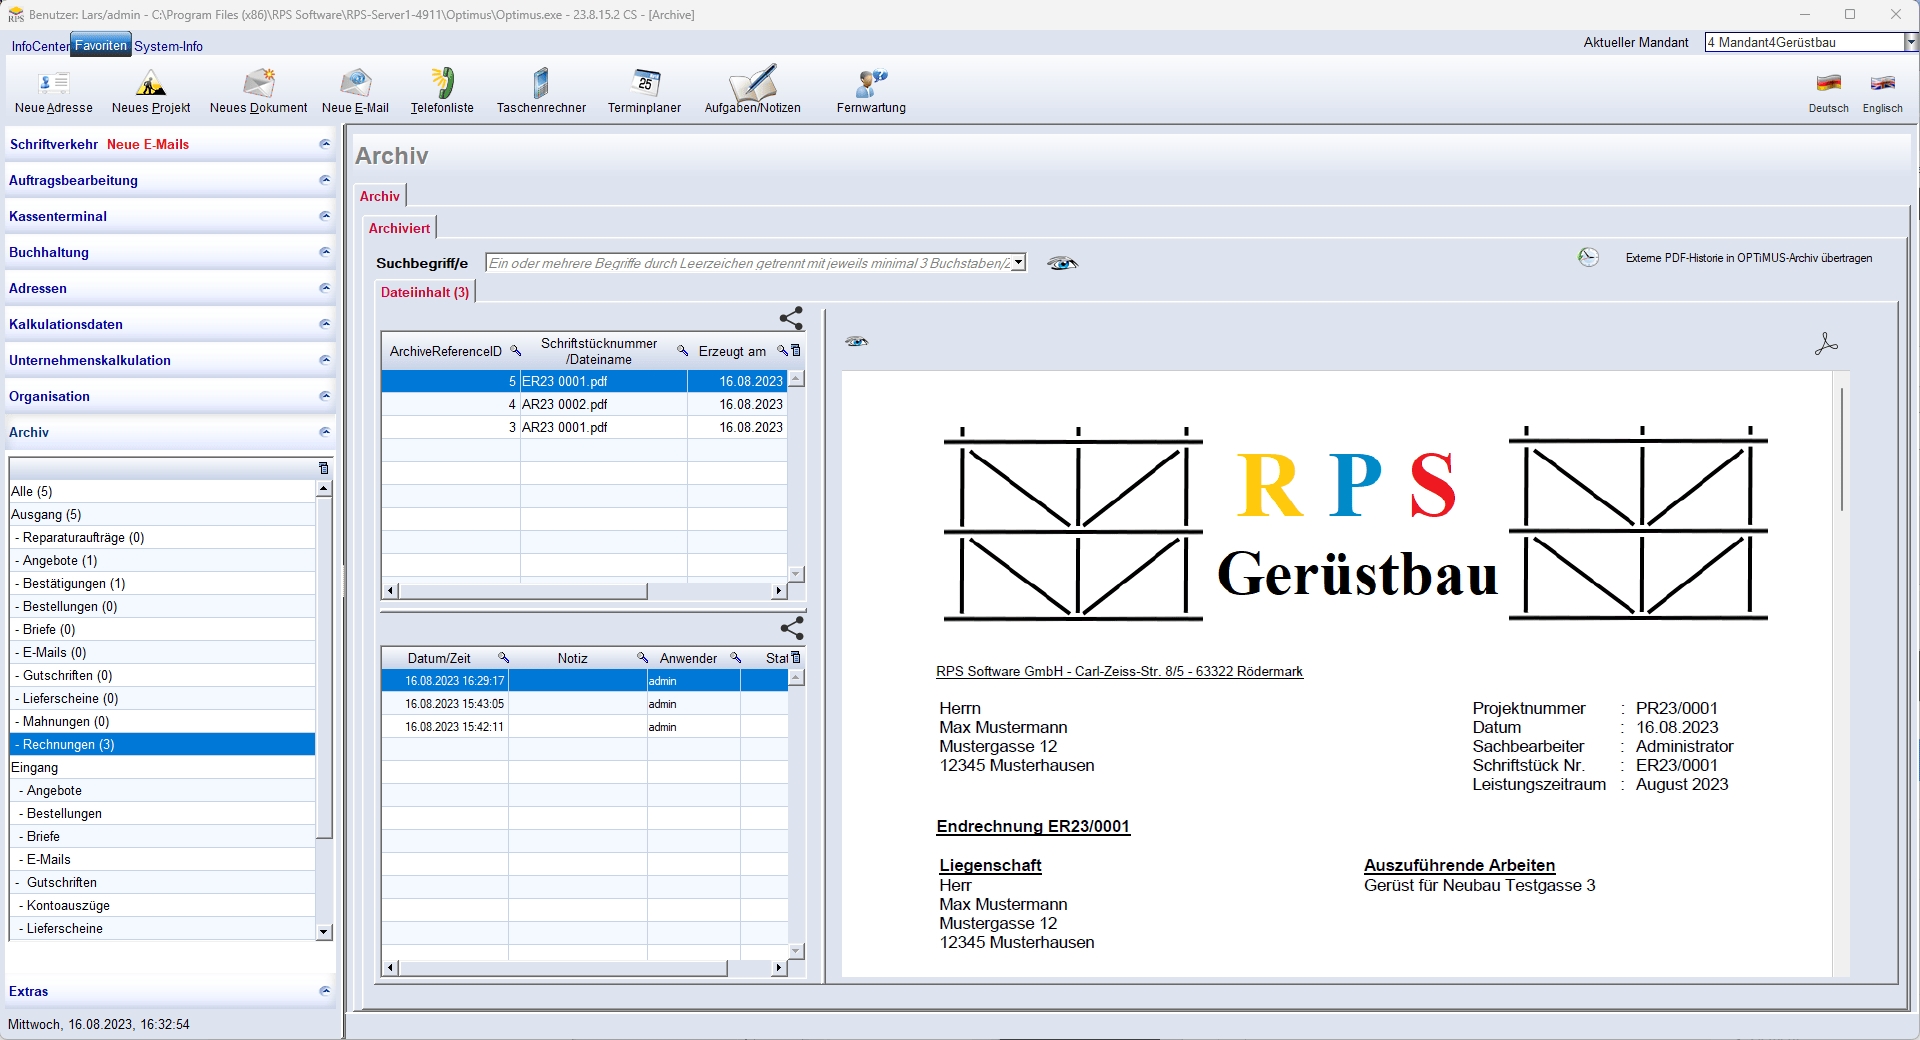Sort by the Anwender column header
1920x1040 pixels.
[x=688, y=658]
